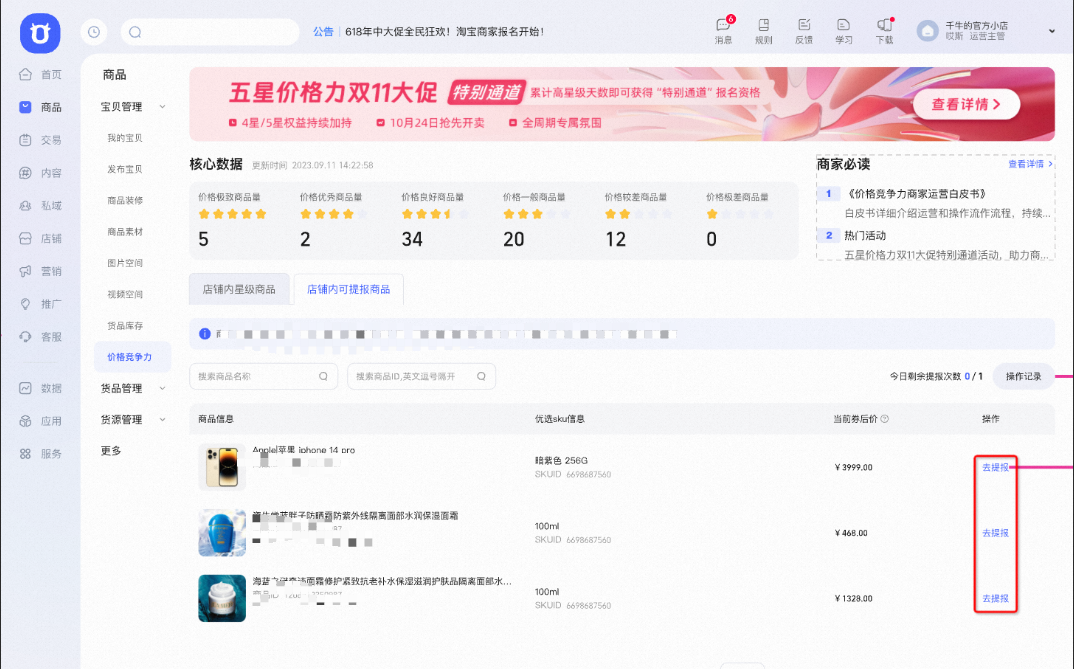
Task: Open the 学习 learning icon
Action: 844,31
